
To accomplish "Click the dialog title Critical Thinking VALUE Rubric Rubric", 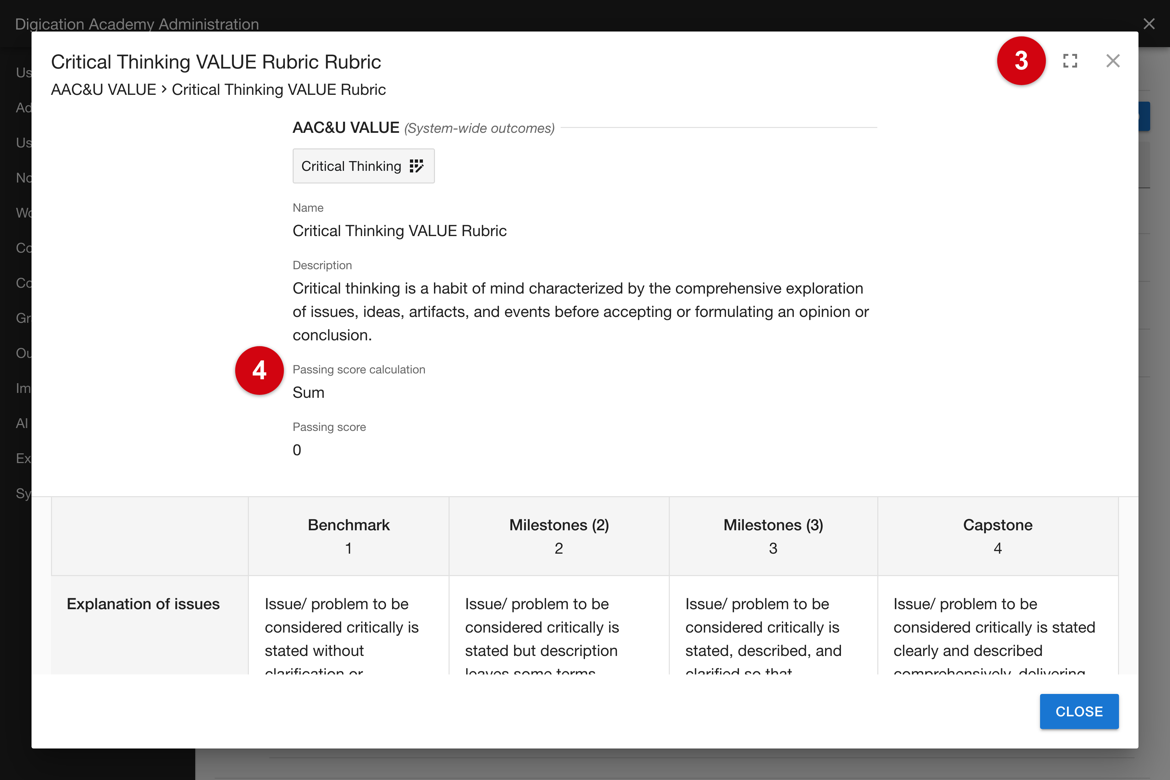I will [x=216, y=61].
